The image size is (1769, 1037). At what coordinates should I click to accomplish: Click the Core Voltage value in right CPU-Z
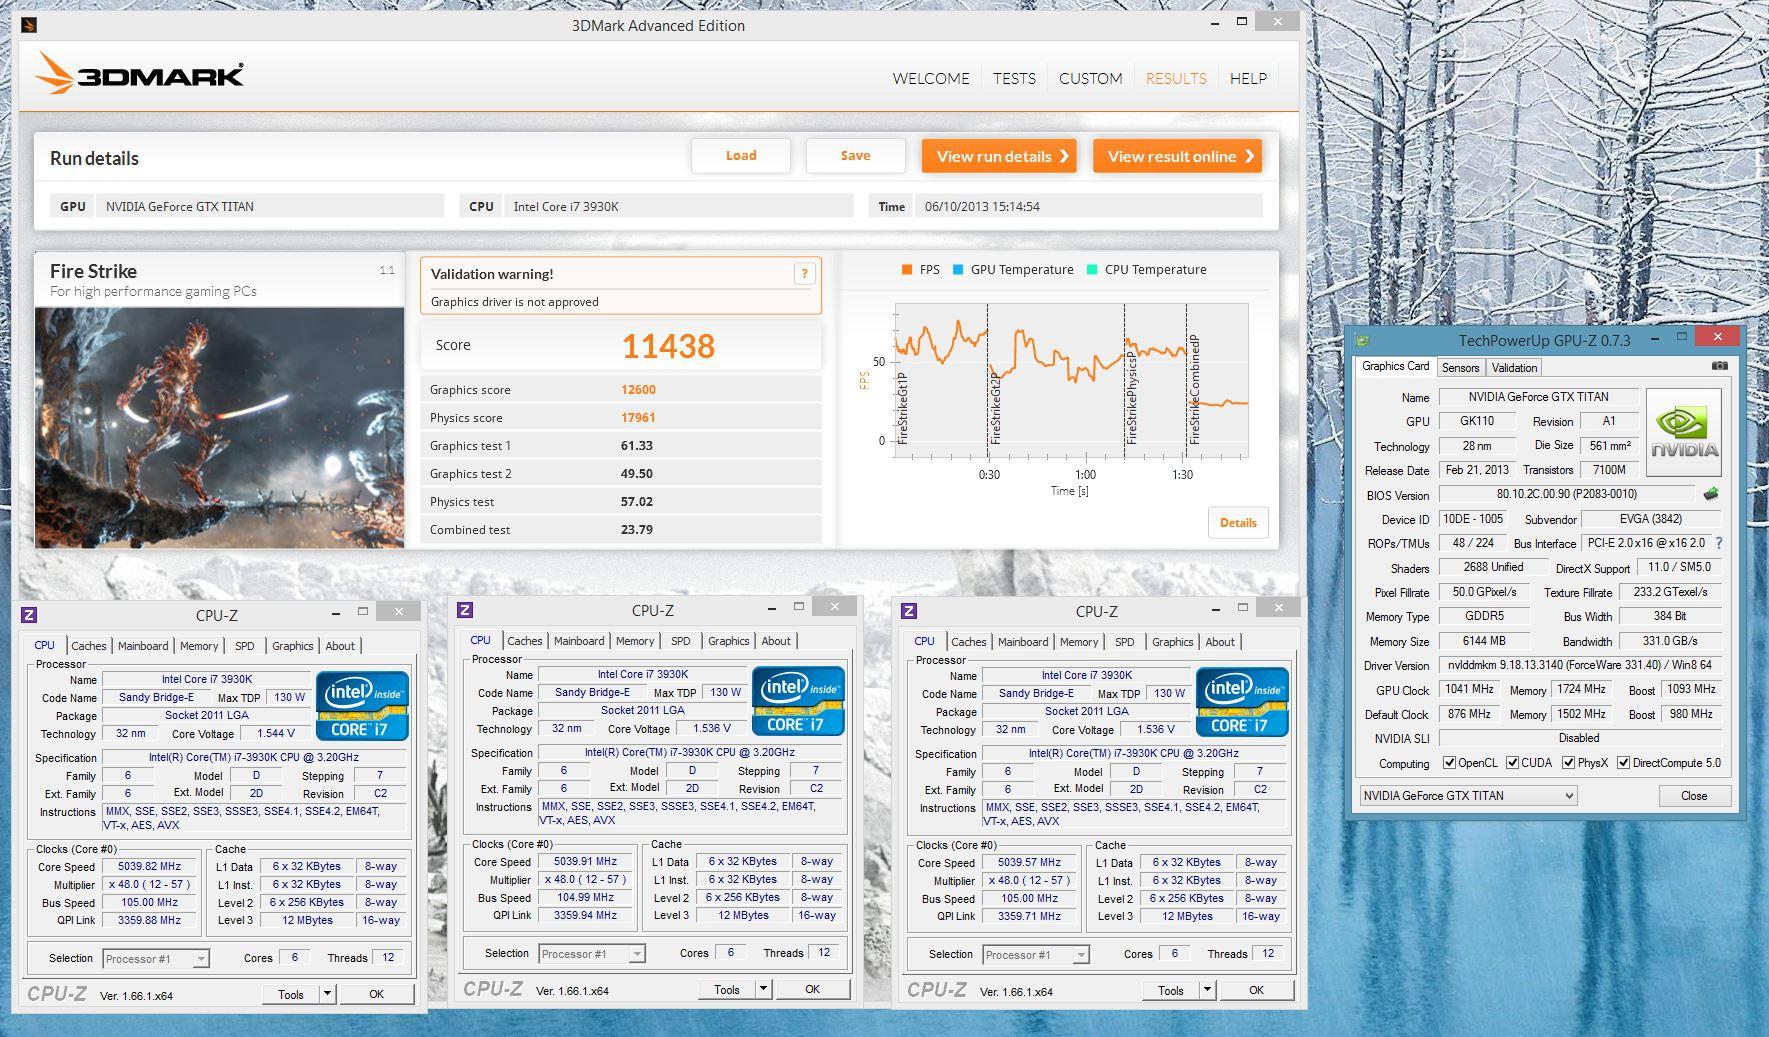click(x=1156, y=729)
